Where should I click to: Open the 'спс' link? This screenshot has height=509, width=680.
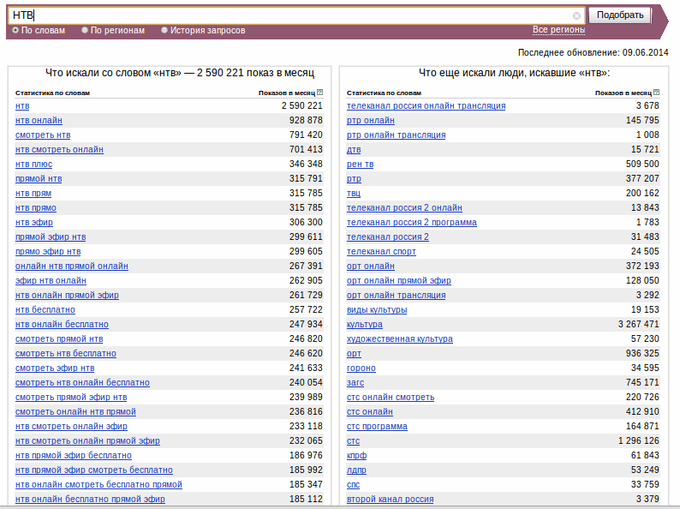click(353, 485)
